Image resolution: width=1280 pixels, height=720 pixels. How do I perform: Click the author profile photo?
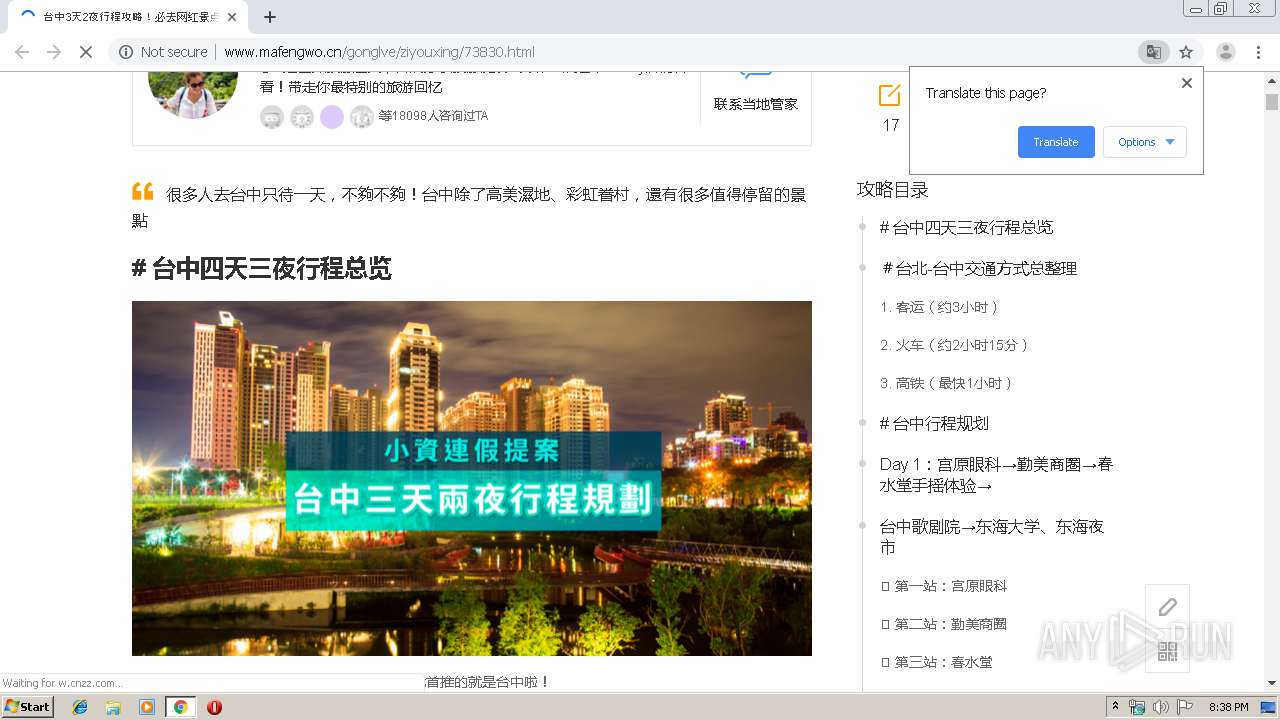coord(193,95)
